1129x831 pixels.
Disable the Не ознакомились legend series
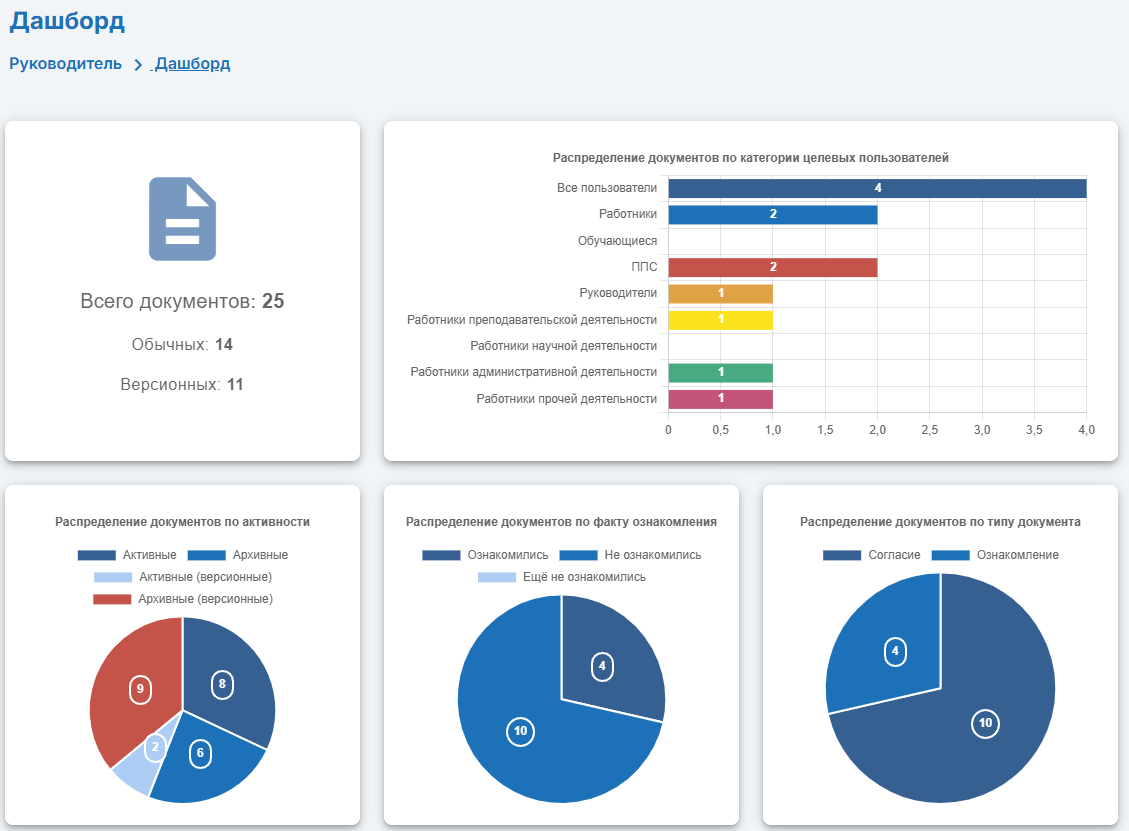click(x=630, y=555)
